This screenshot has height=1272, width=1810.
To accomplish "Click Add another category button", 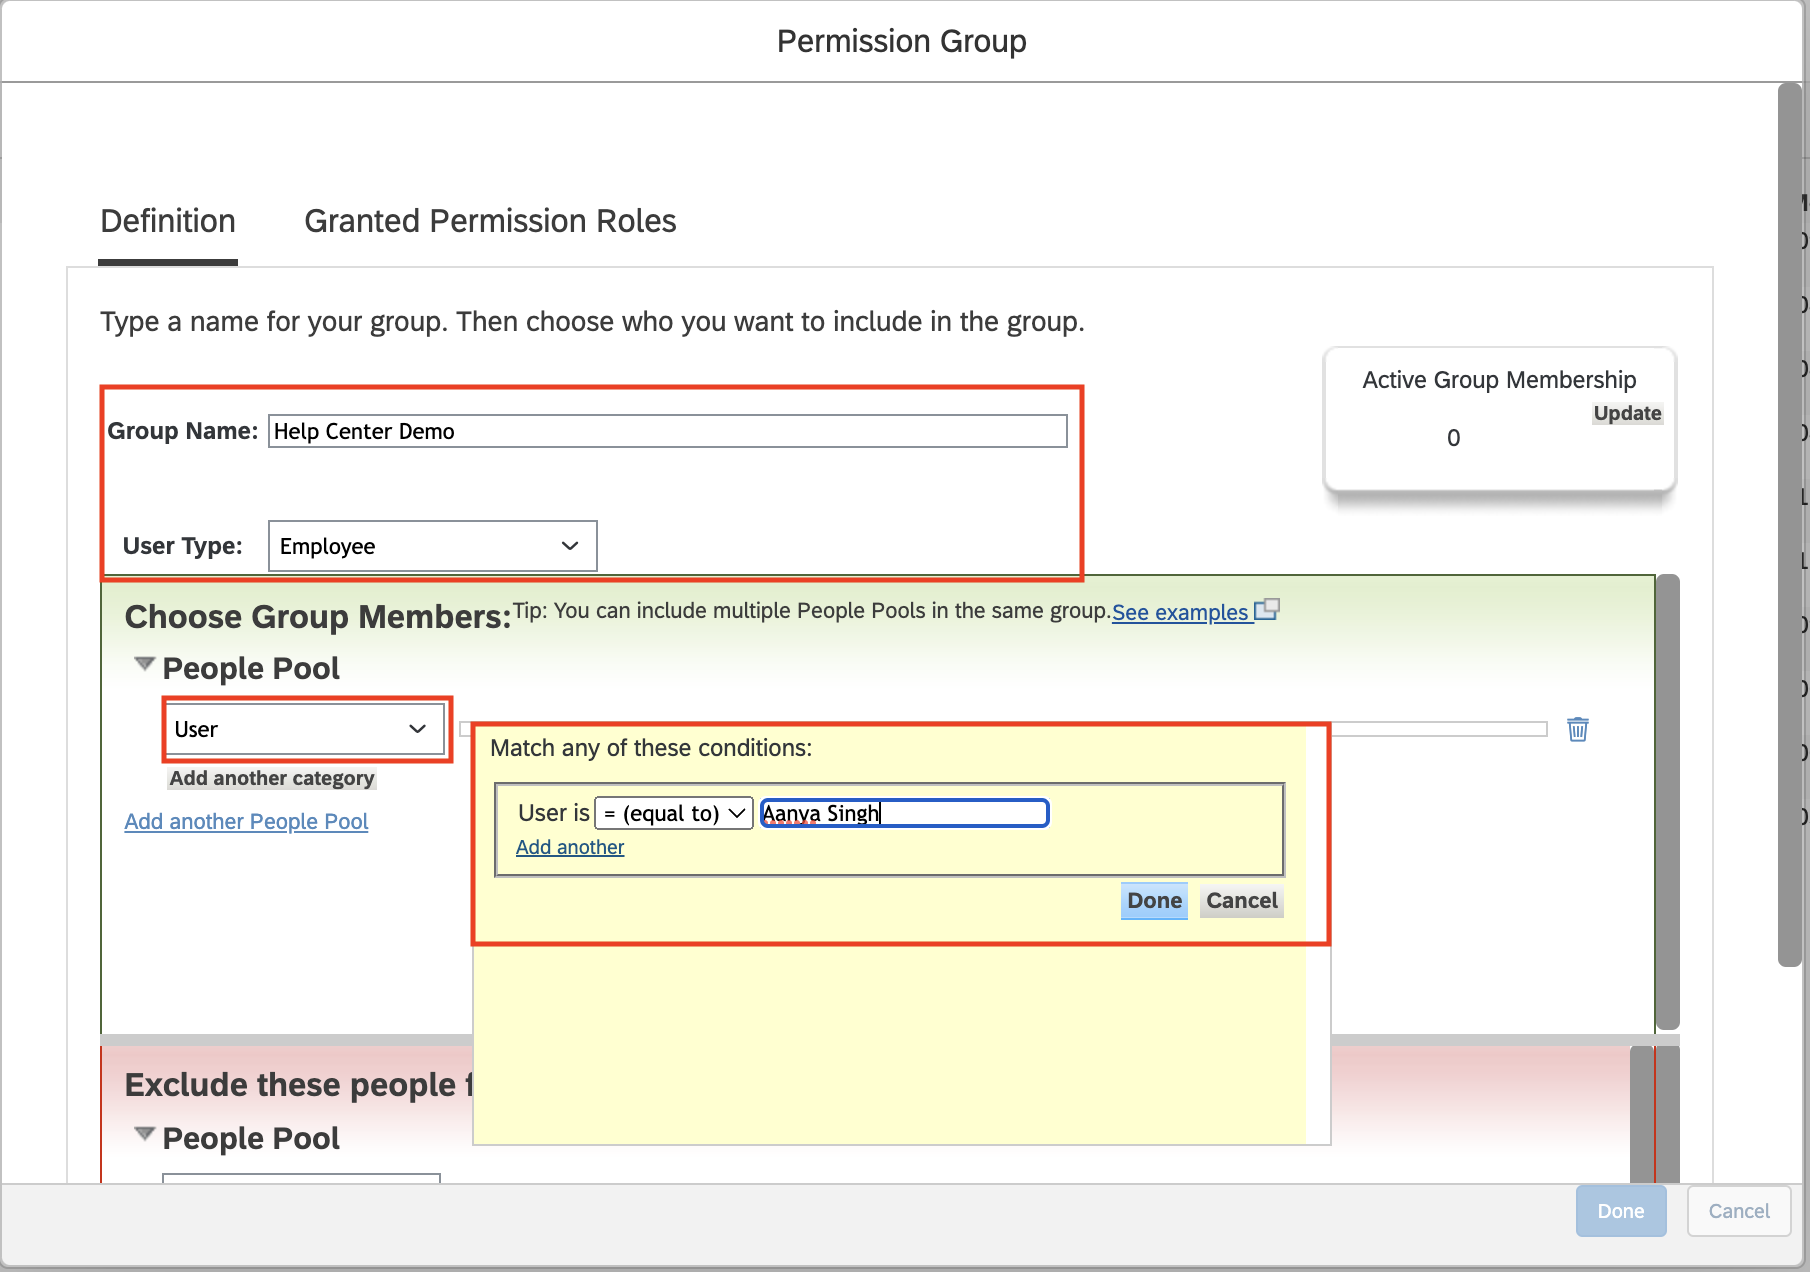I will [x=272, y=778].
